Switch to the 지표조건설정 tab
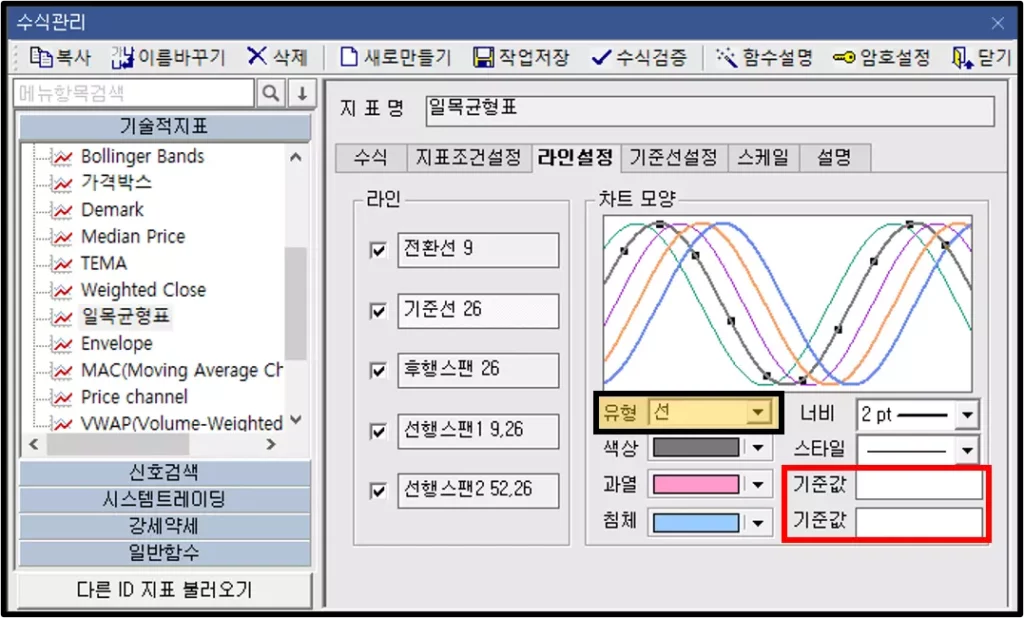Viewport: 1024px width, 618px height. pyautogui.click(x=468, y=158)
